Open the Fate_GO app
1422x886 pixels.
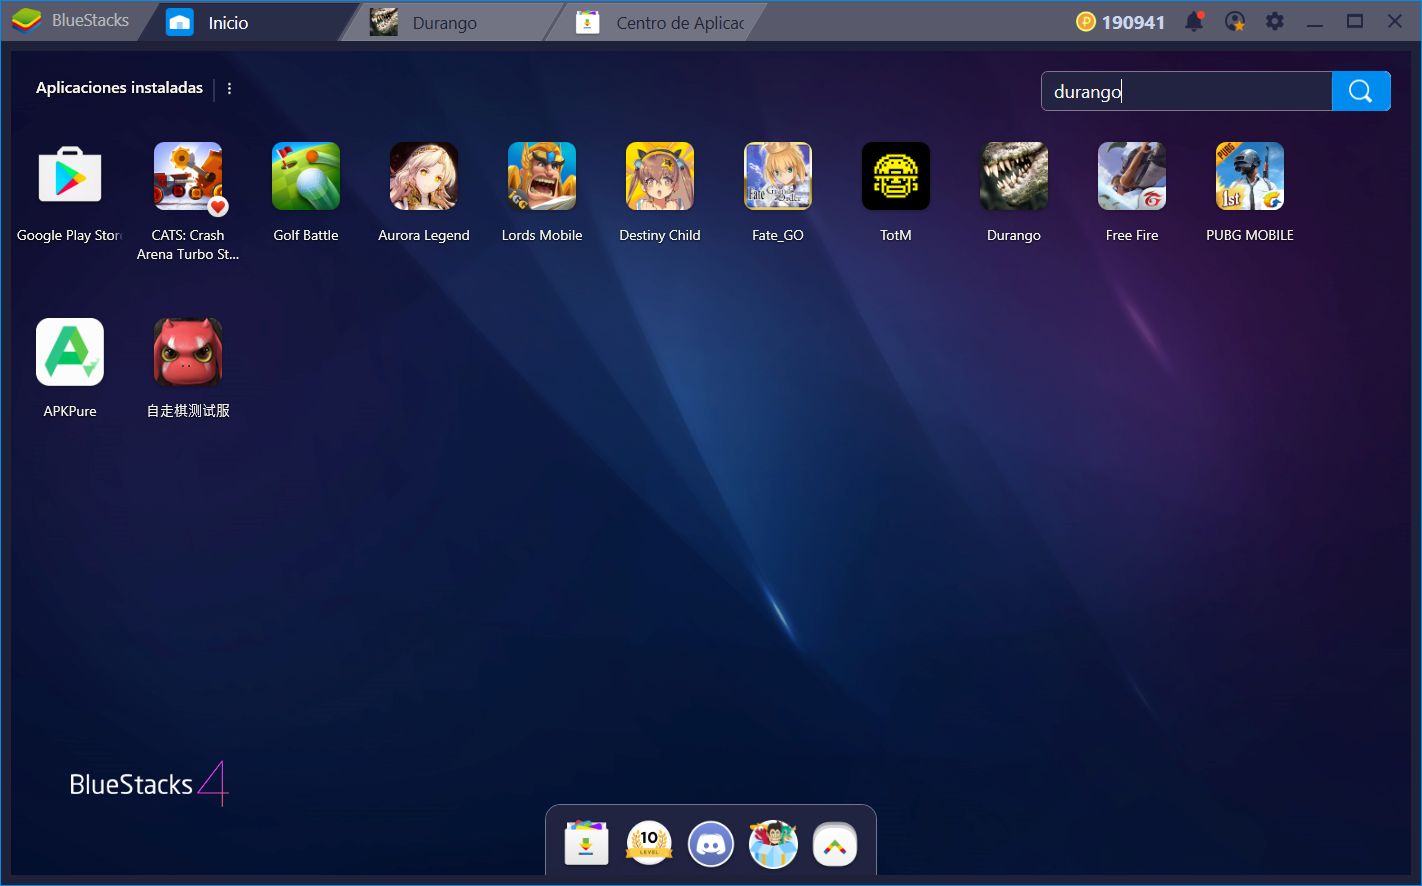click(x=778, y=176)
